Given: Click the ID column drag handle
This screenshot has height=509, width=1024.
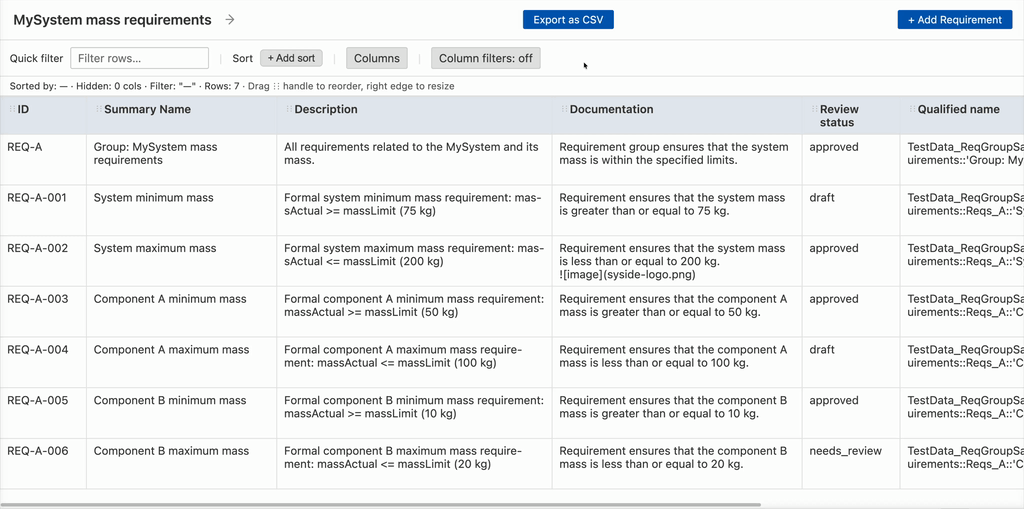Looking at the screenshot, I should point(12,109).
